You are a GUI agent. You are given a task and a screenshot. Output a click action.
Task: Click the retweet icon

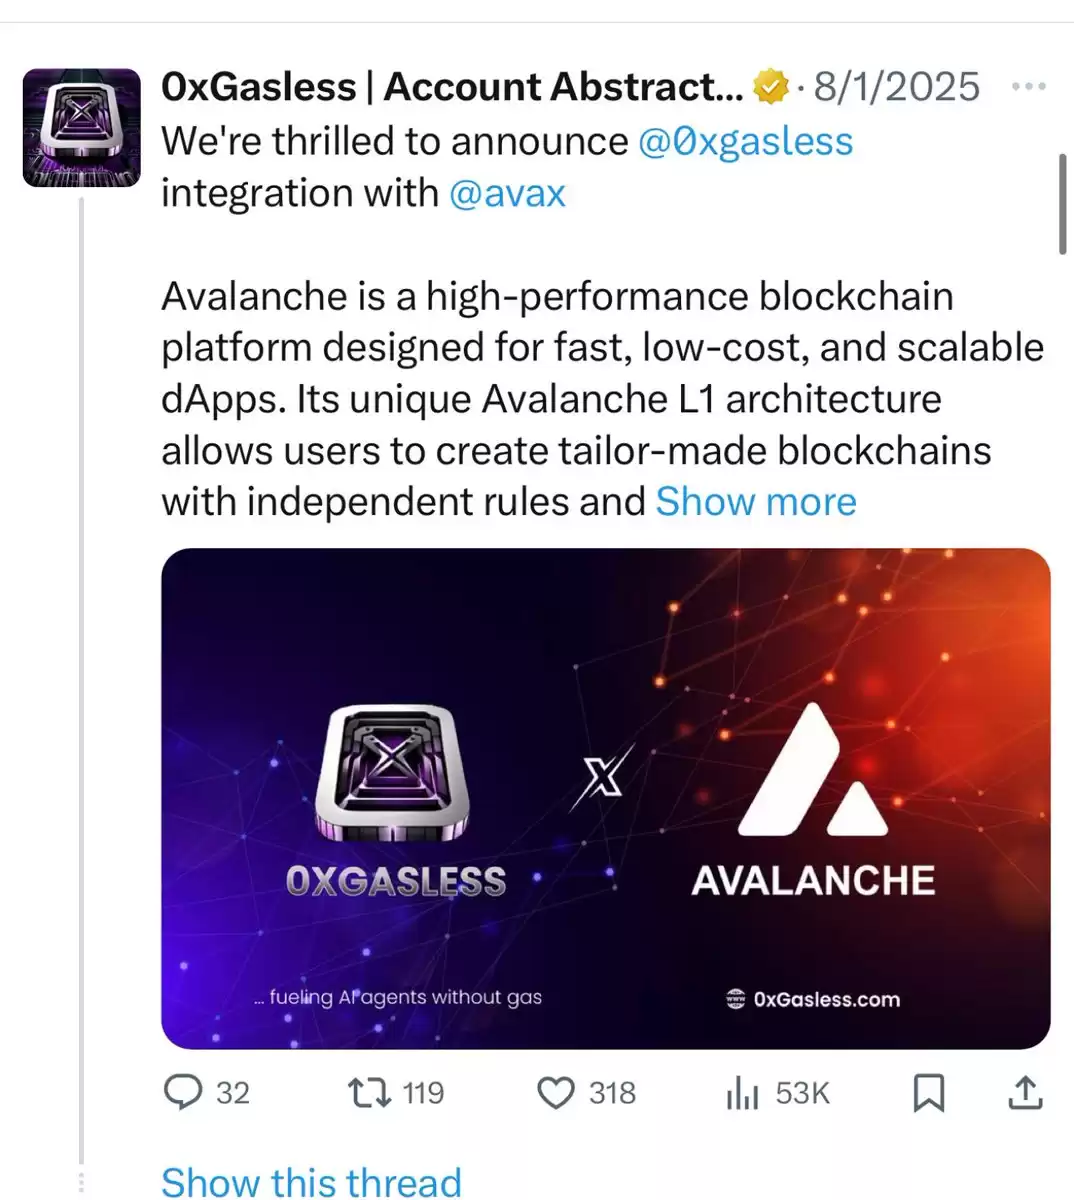368,1093
